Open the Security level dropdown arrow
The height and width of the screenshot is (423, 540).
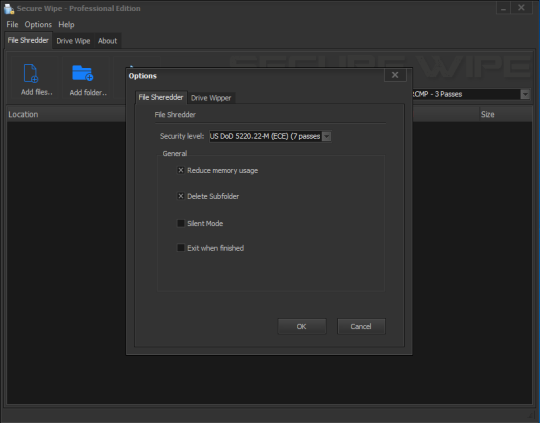tap(327, 136)
